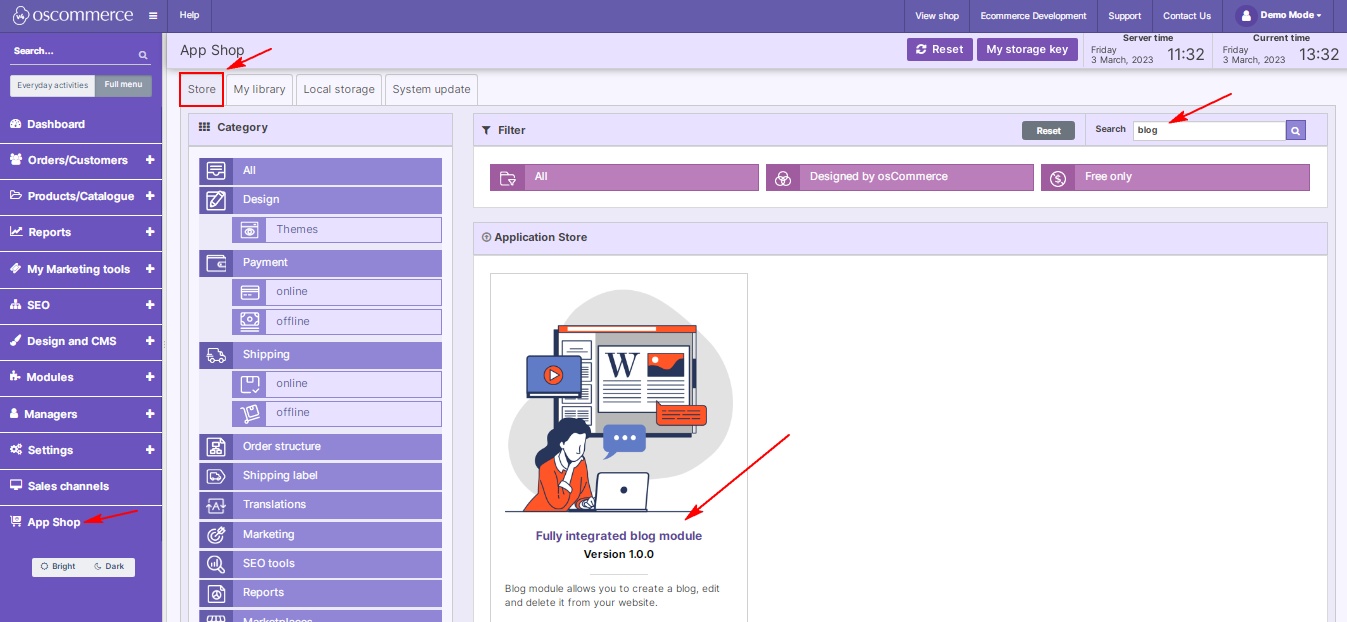This screenshot has height=622, width=1347.
Task: Click the Sales channels monitor icon
Action: coord(16,486)
